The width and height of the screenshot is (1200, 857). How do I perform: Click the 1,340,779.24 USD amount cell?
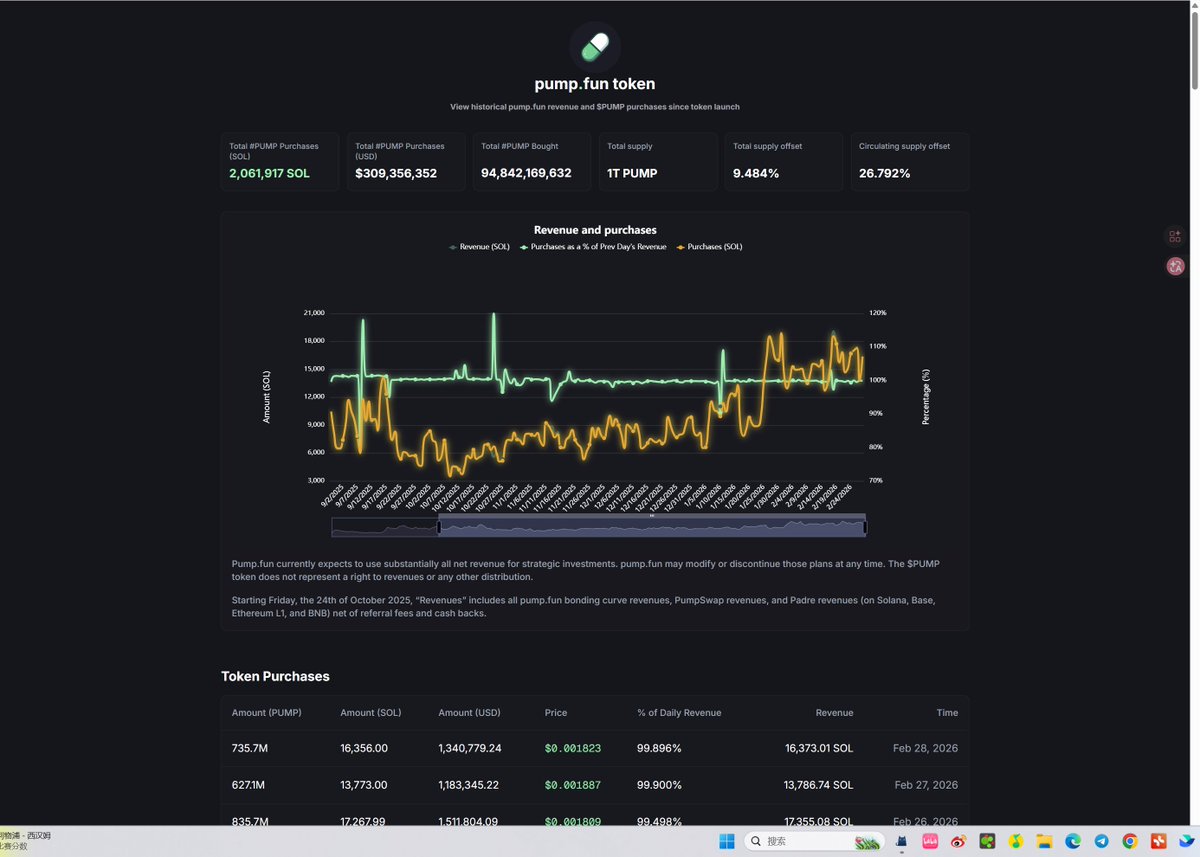point(470,748)
